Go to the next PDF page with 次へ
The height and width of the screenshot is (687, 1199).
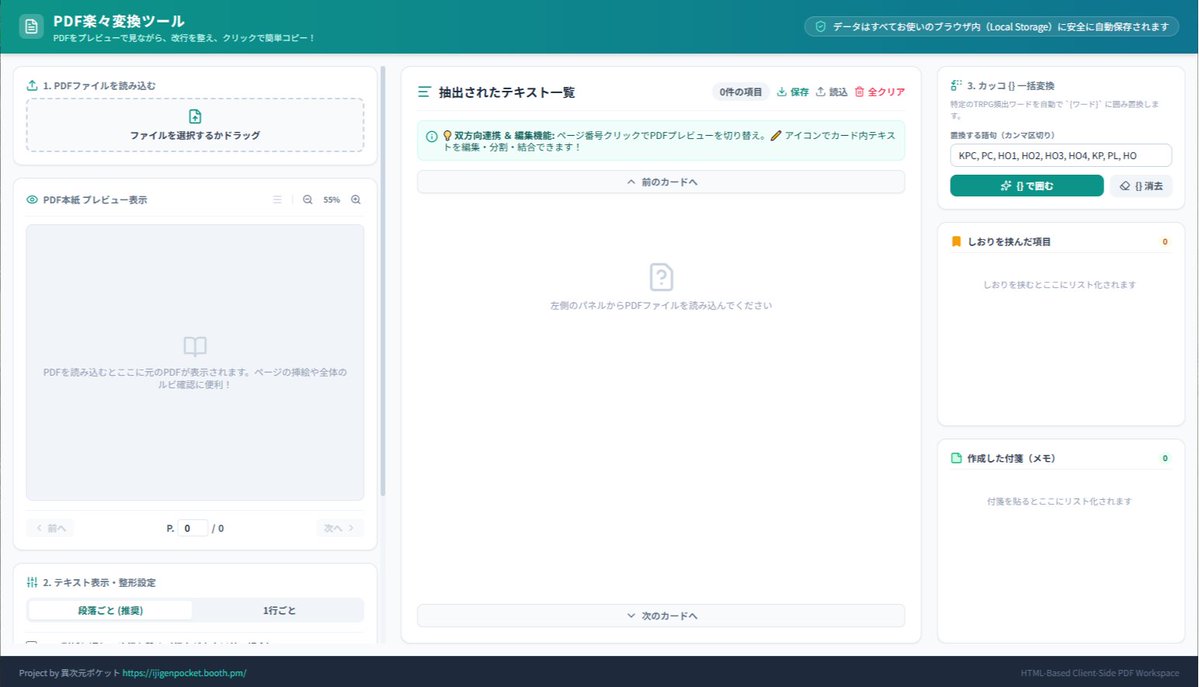pos(340,528)
